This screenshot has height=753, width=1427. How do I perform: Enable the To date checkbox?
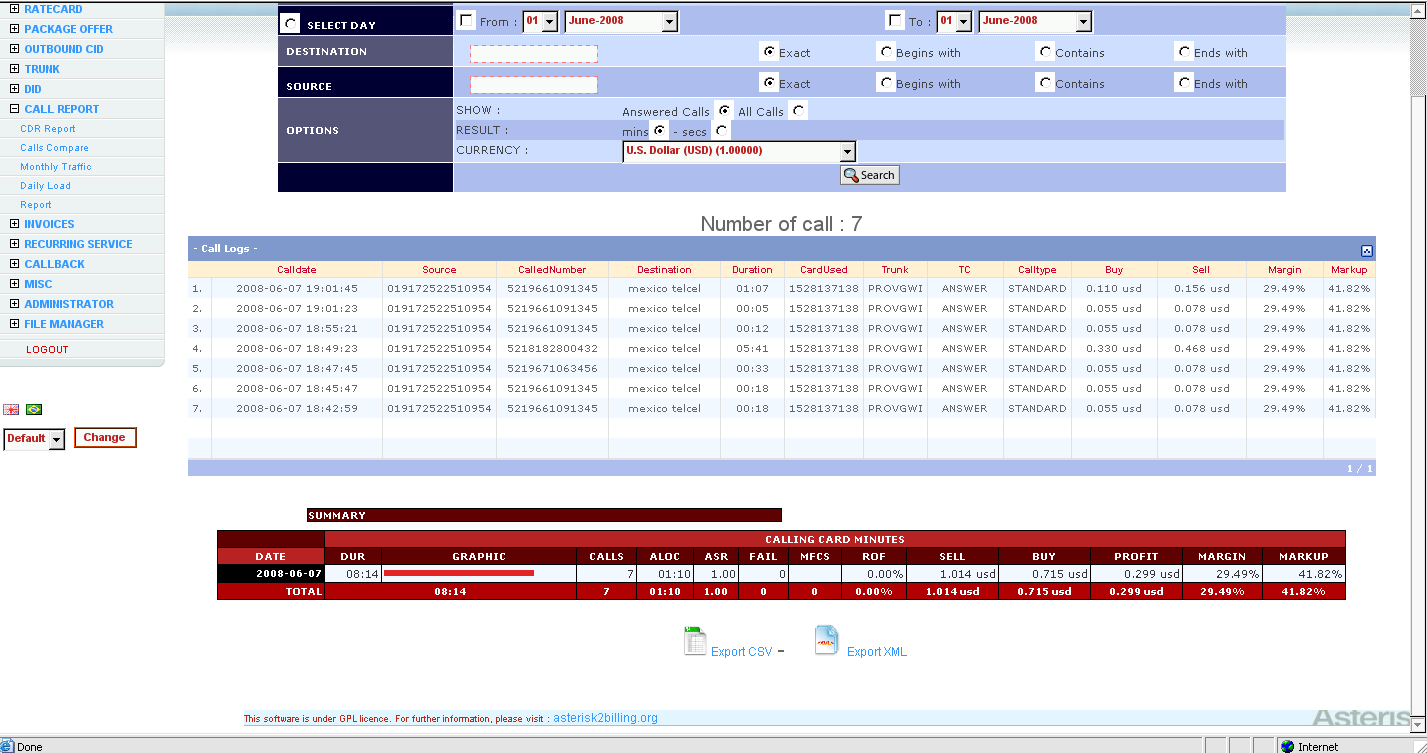[895, 20]
